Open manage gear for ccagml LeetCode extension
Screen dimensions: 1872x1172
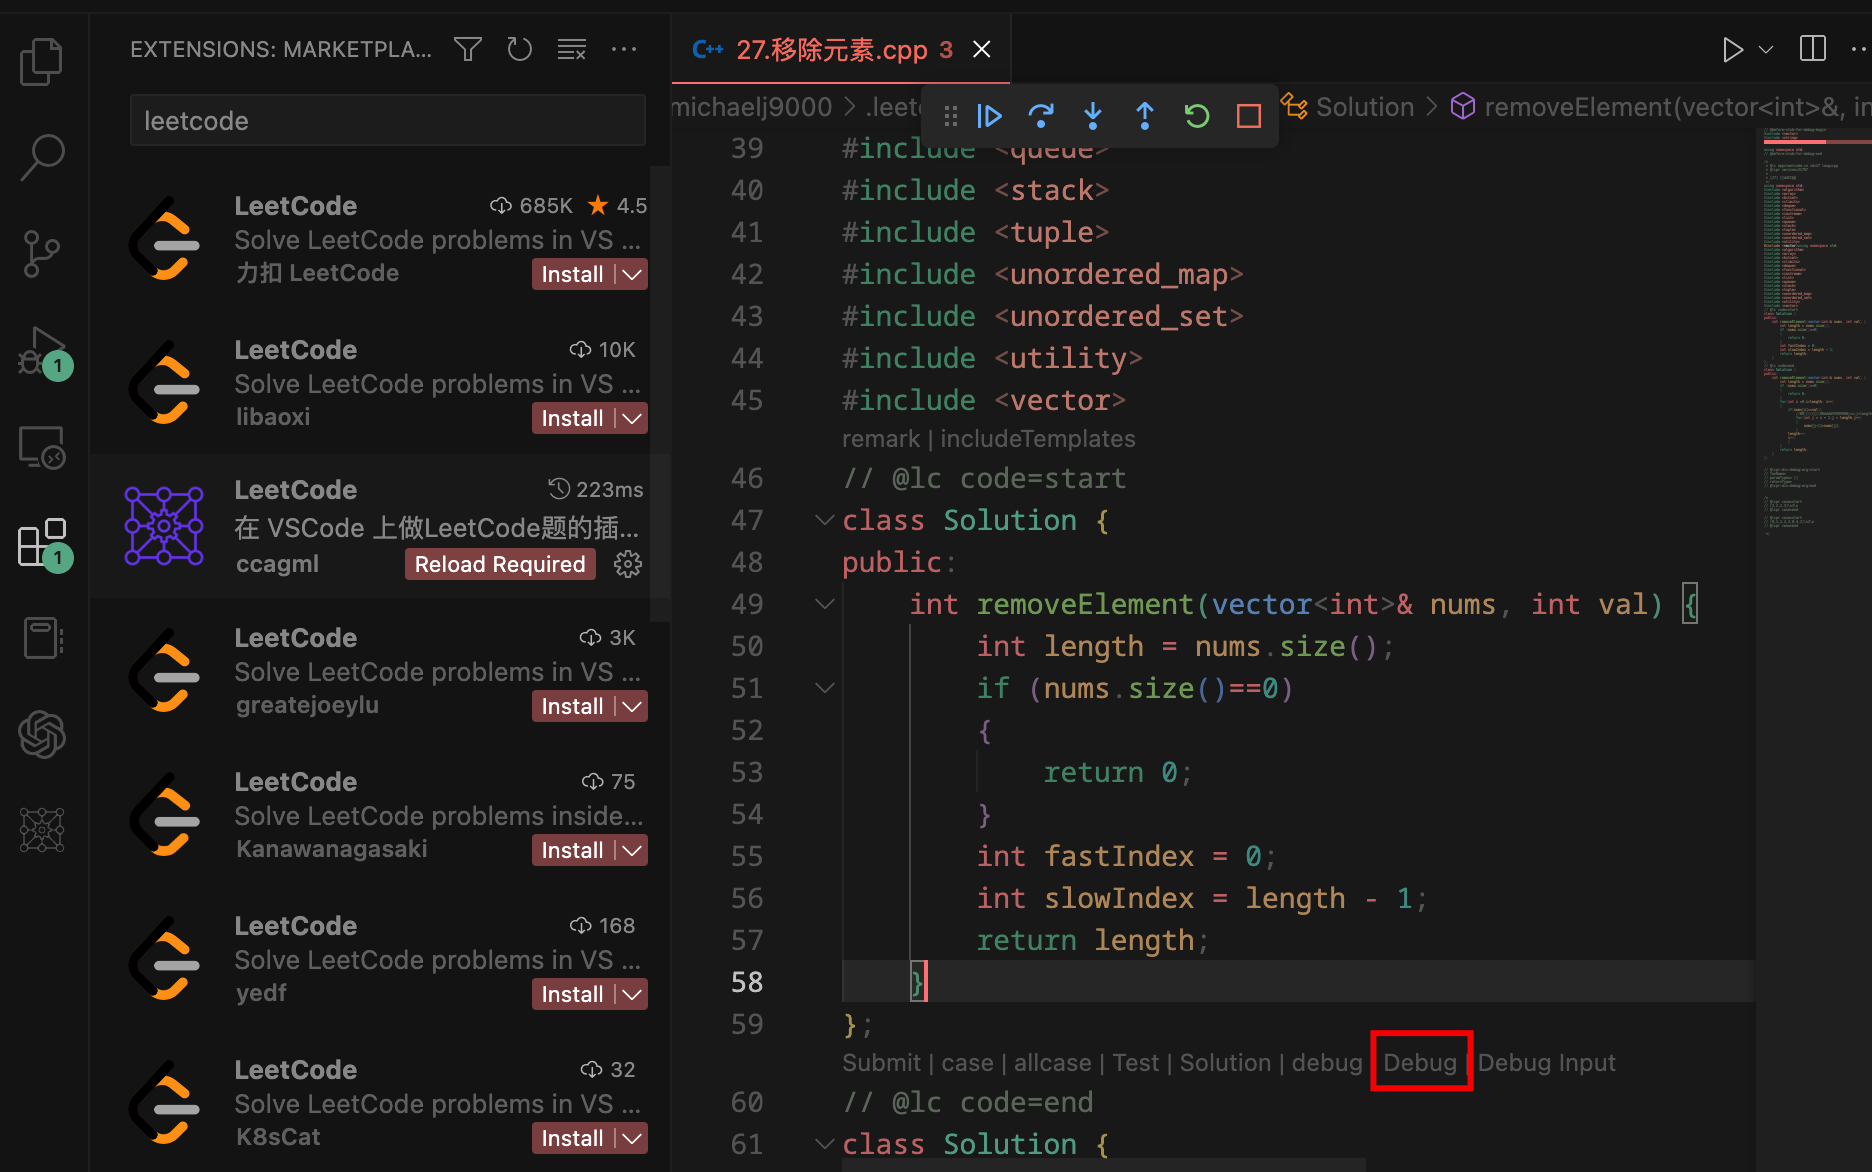point(628,564)
